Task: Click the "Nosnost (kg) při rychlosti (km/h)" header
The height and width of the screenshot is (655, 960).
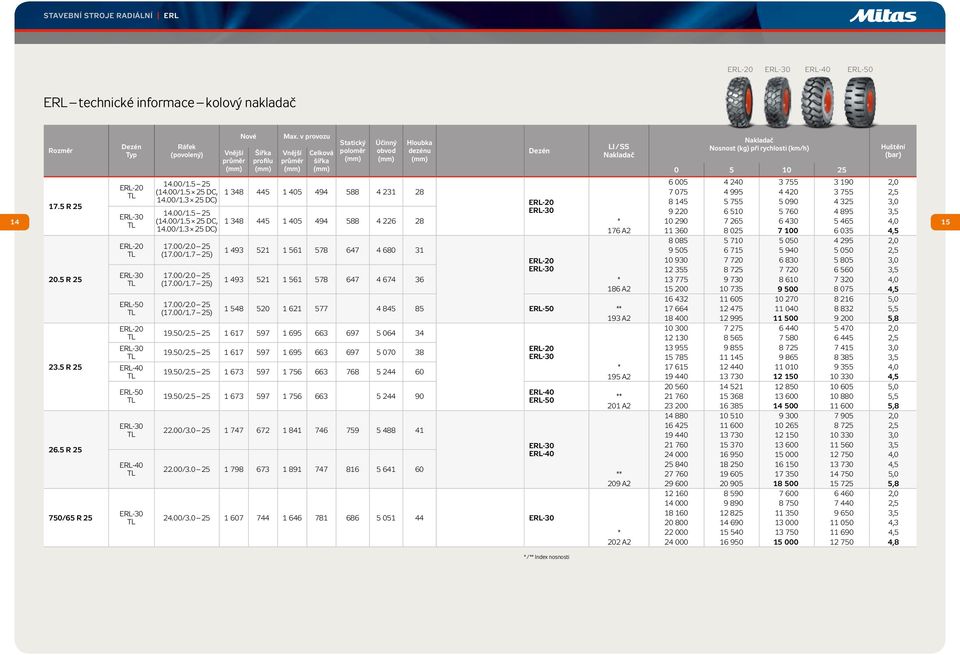Action: click(759, 148)
